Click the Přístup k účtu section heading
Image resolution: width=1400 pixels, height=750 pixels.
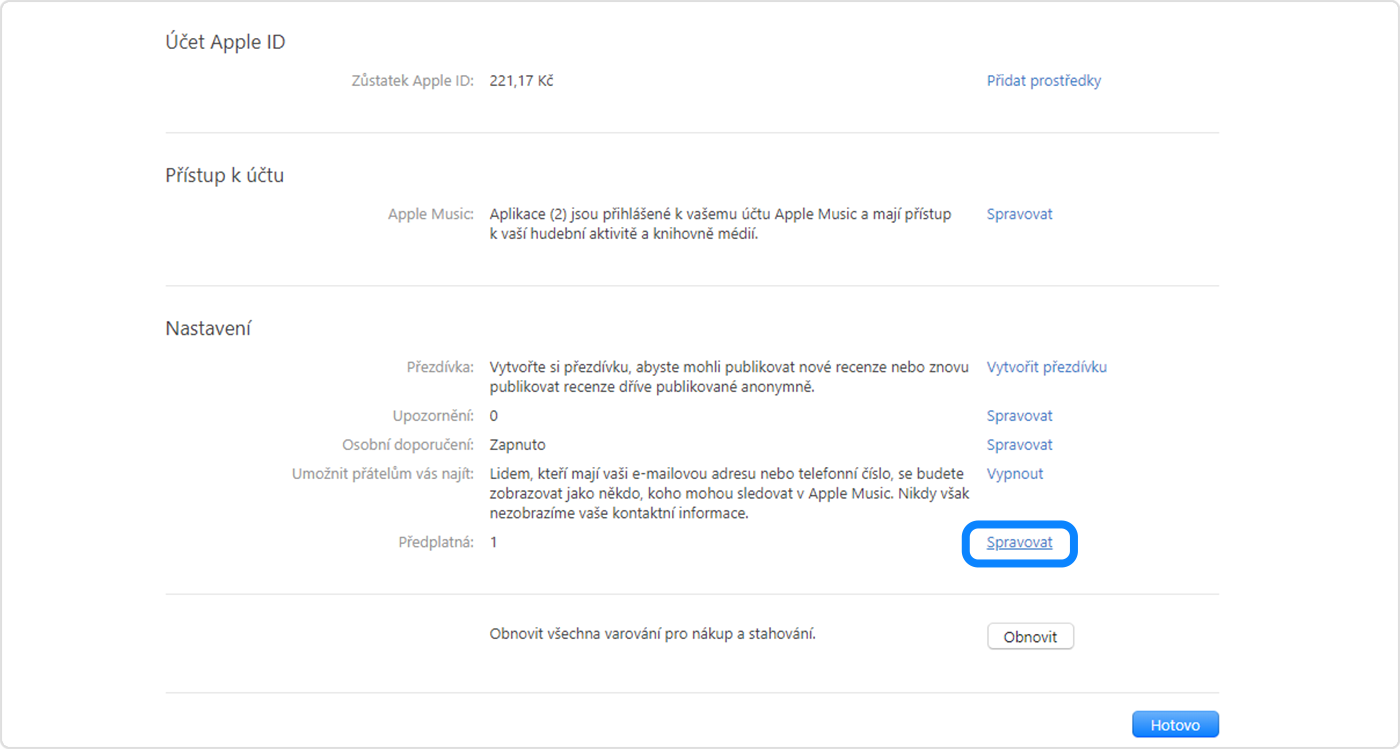click(224, 175)
